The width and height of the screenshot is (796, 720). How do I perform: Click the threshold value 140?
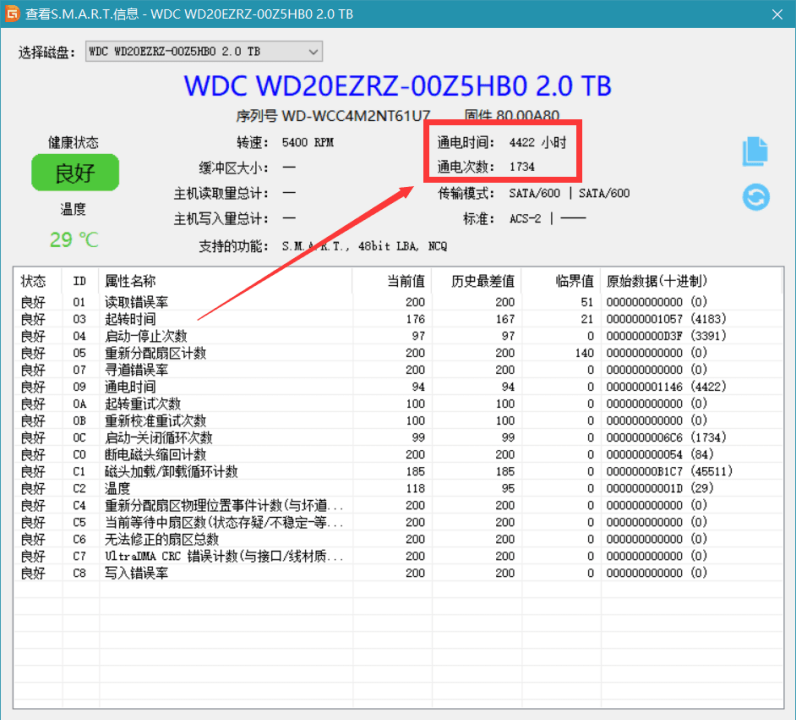point(584,353)
